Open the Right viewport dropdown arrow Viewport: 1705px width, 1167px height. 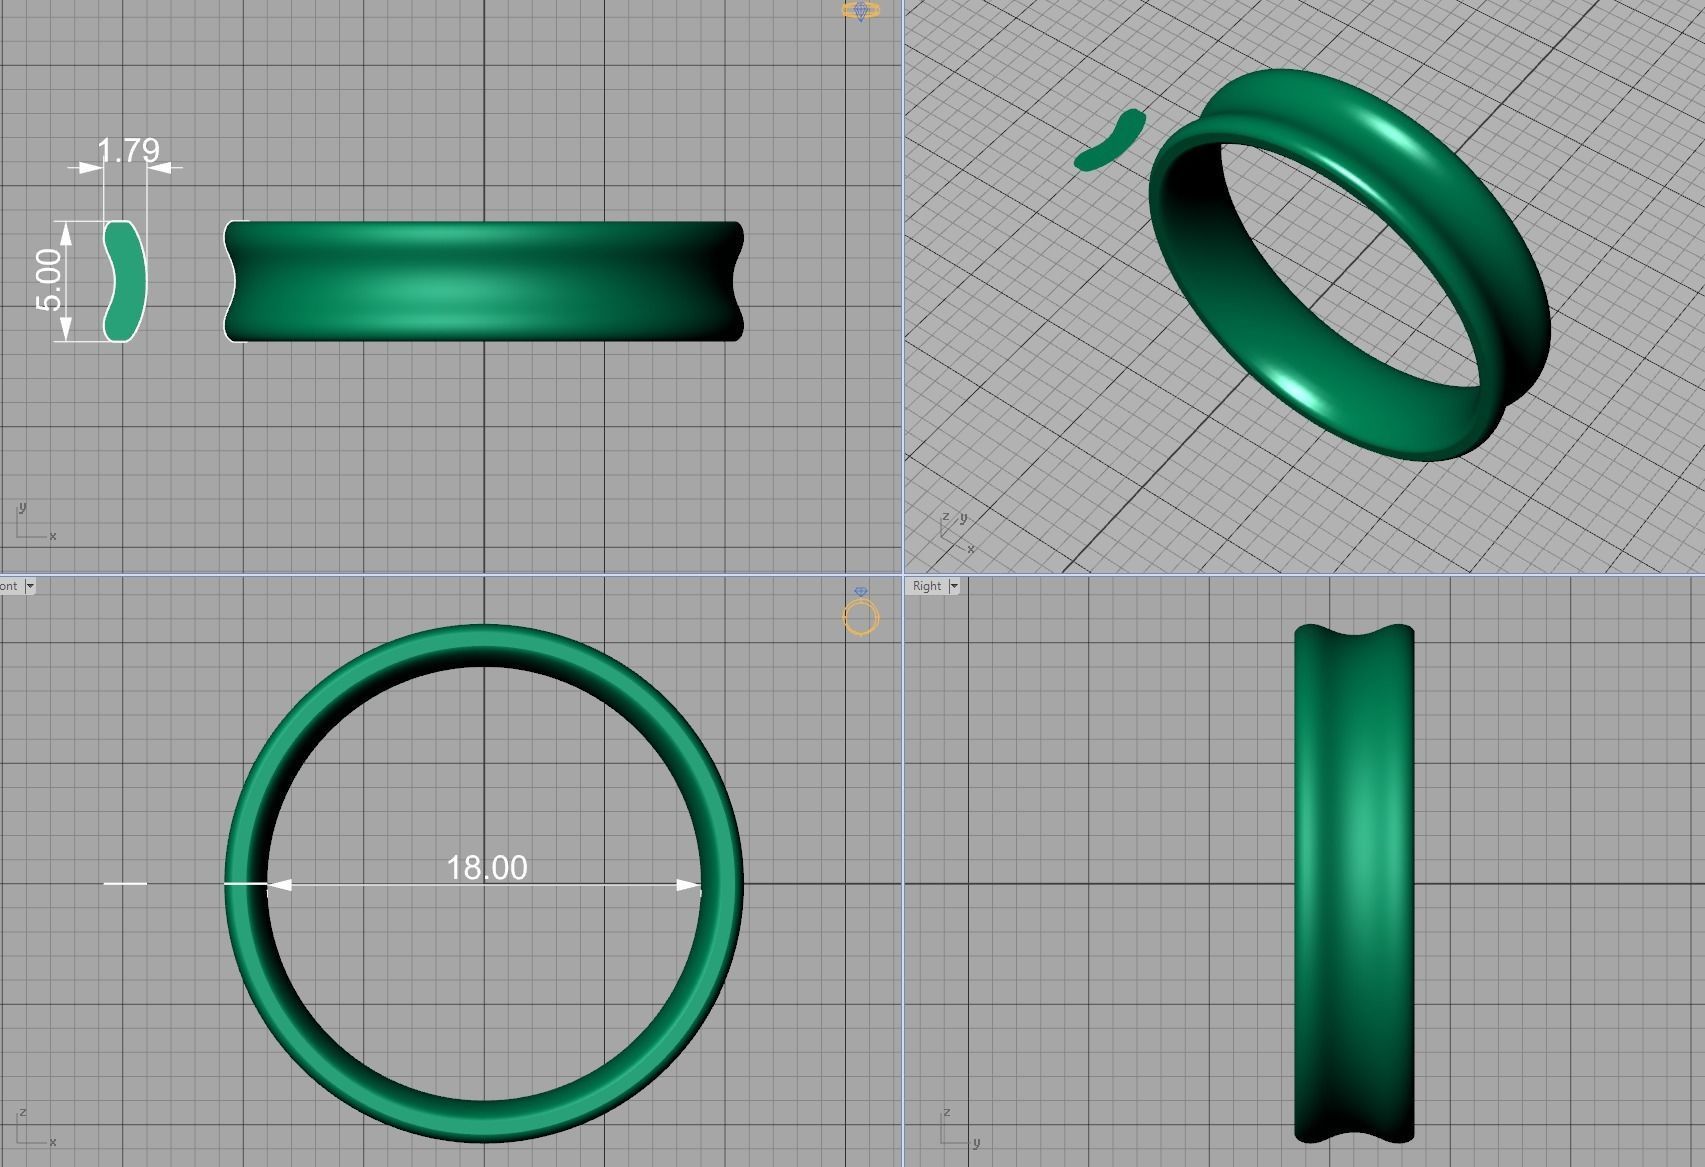[x=953, y=586]
